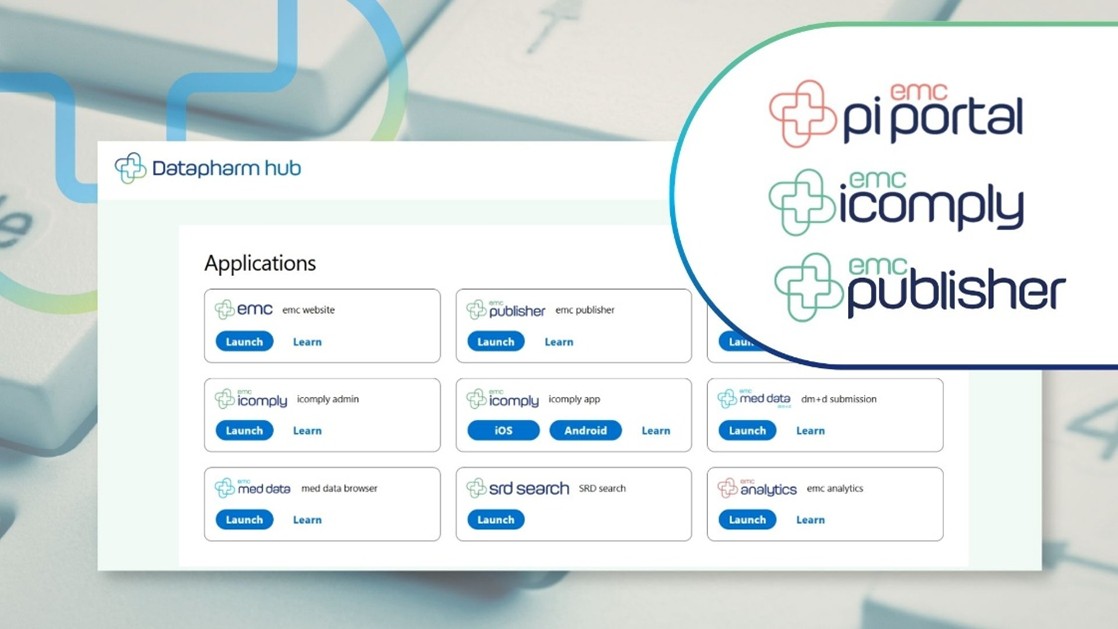Click the Datapharm hub logo
This screenshot has width=1118, height=629.
pyautogui.click(x=207, y=168)
